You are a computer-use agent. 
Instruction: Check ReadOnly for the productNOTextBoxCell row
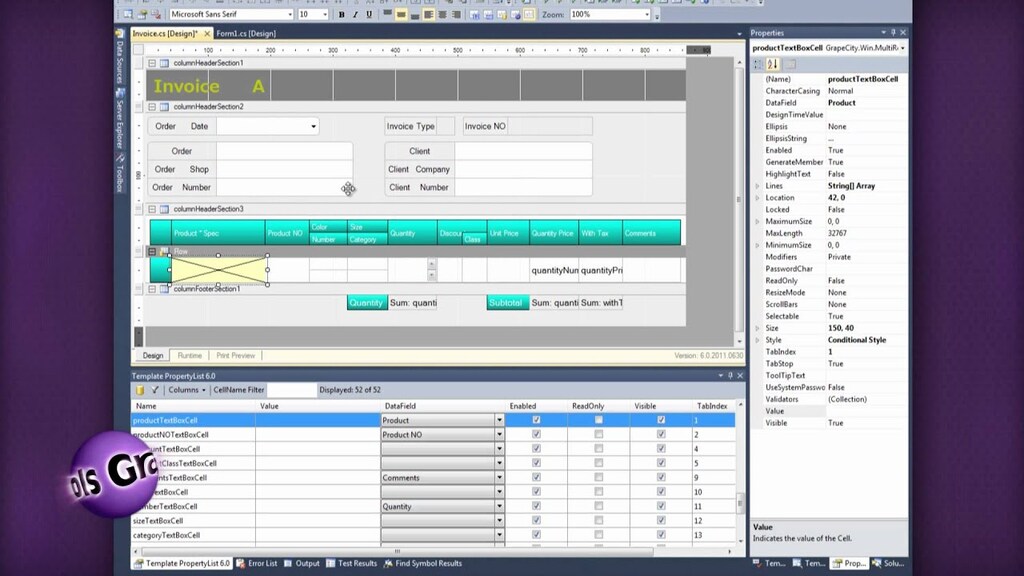[x=597, y=434]
